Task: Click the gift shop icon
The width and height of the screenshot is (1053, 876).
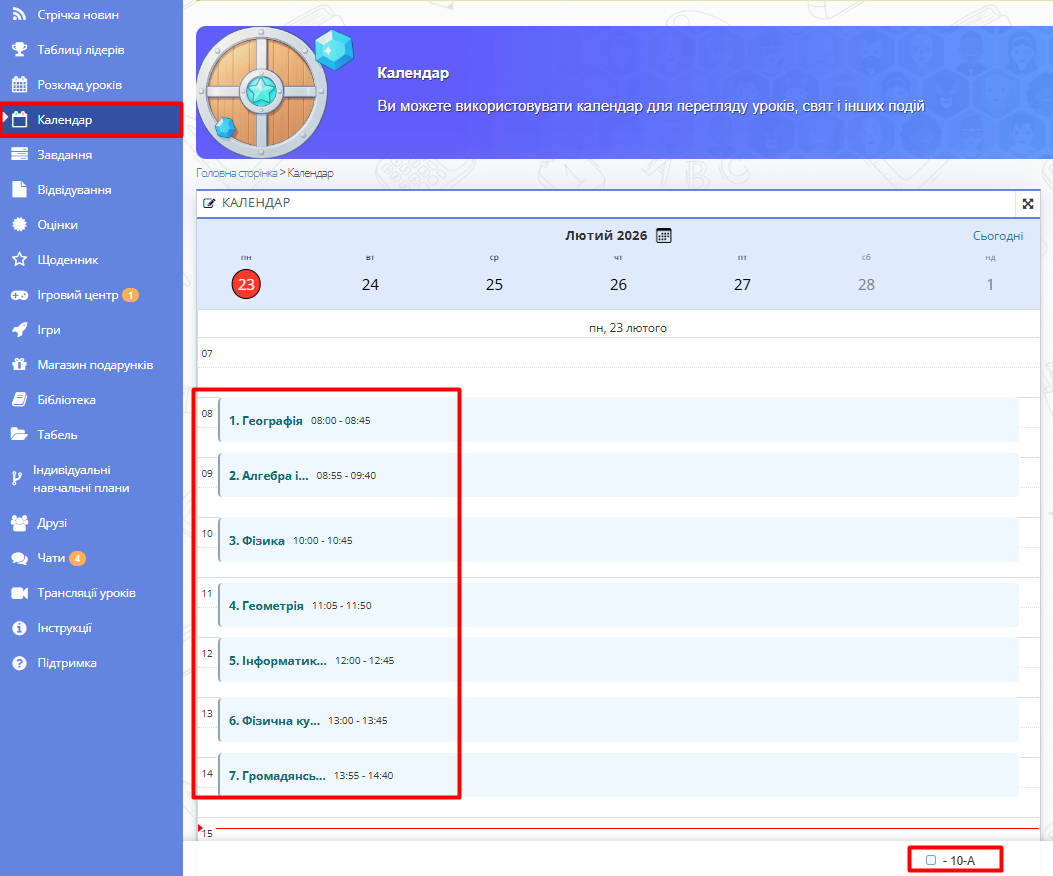Action: [x=19, y=365]
